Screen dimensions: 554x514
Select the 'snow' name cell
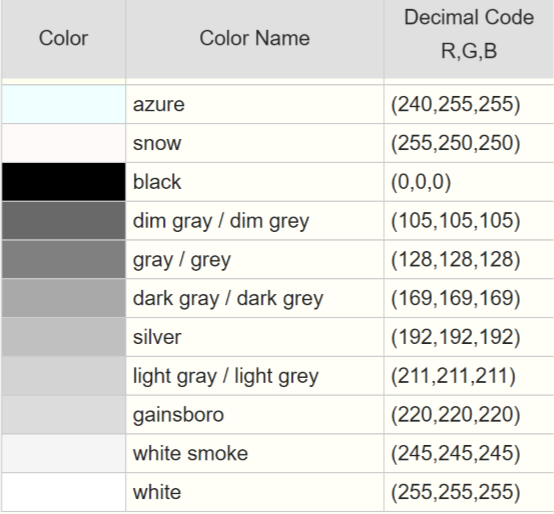(x=255, y=143)
